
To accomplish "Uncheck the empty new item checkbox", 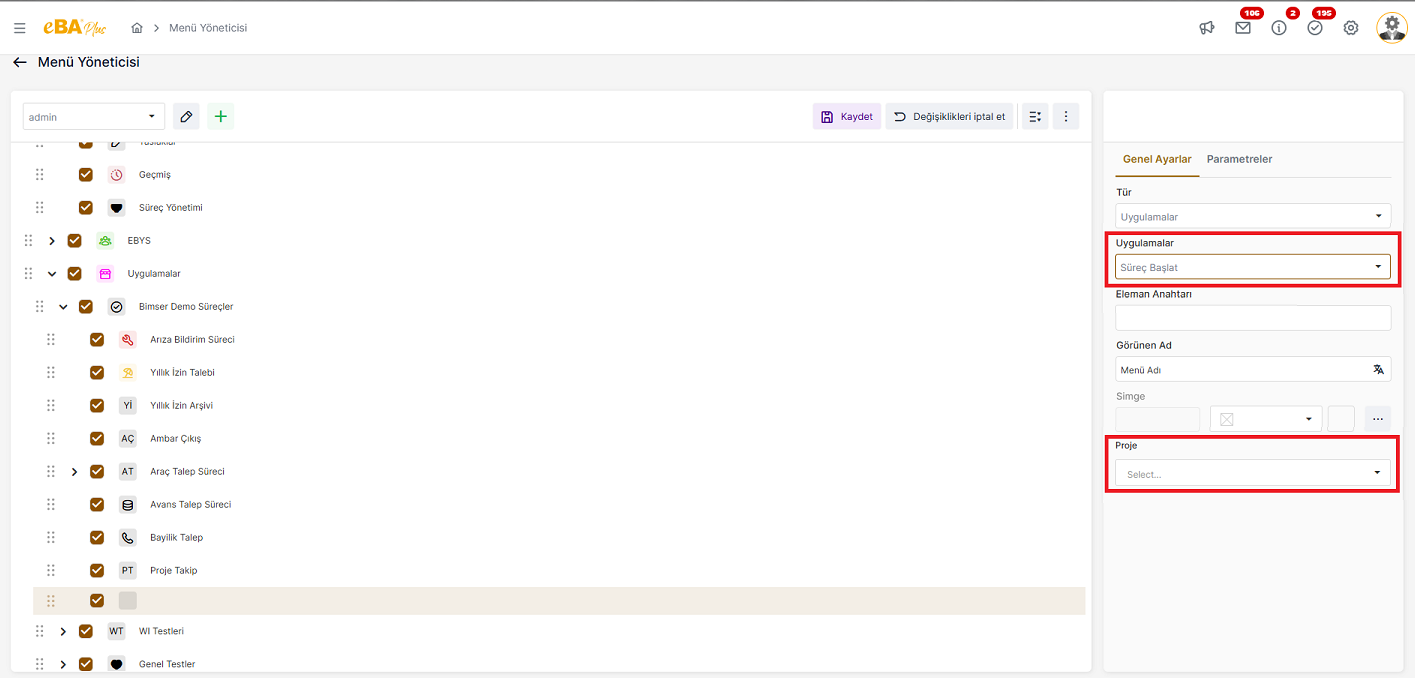I will (97, 601).
